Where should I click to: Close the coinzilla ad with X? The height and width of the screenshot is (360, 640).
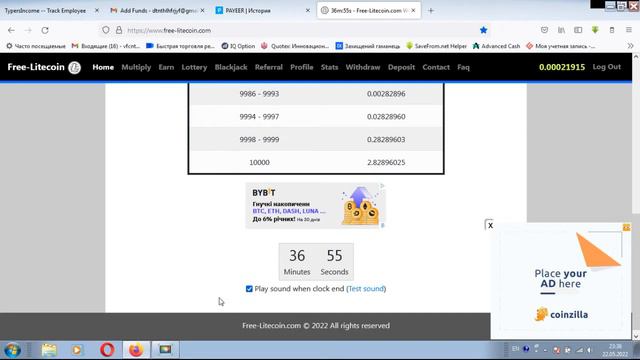(x=490, y=225)
